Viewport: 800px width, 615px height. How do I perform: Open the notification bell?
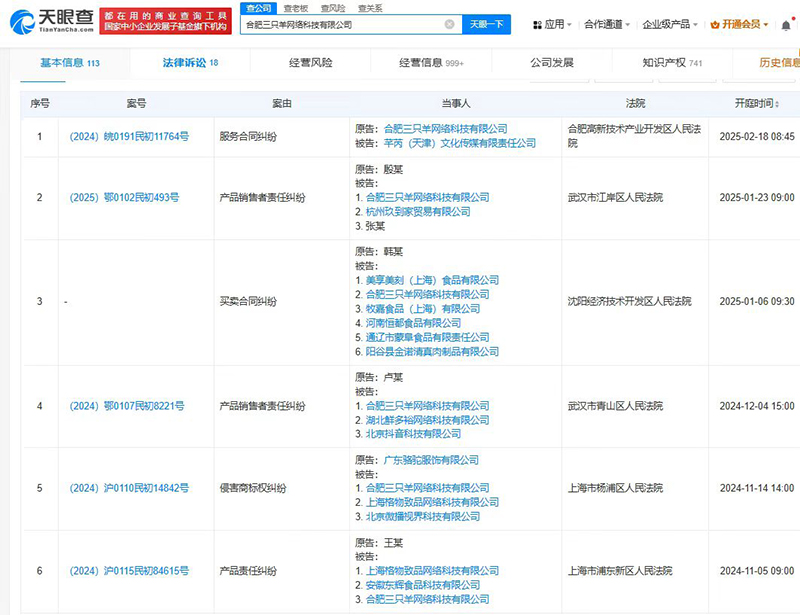click(x=786, y=25)
